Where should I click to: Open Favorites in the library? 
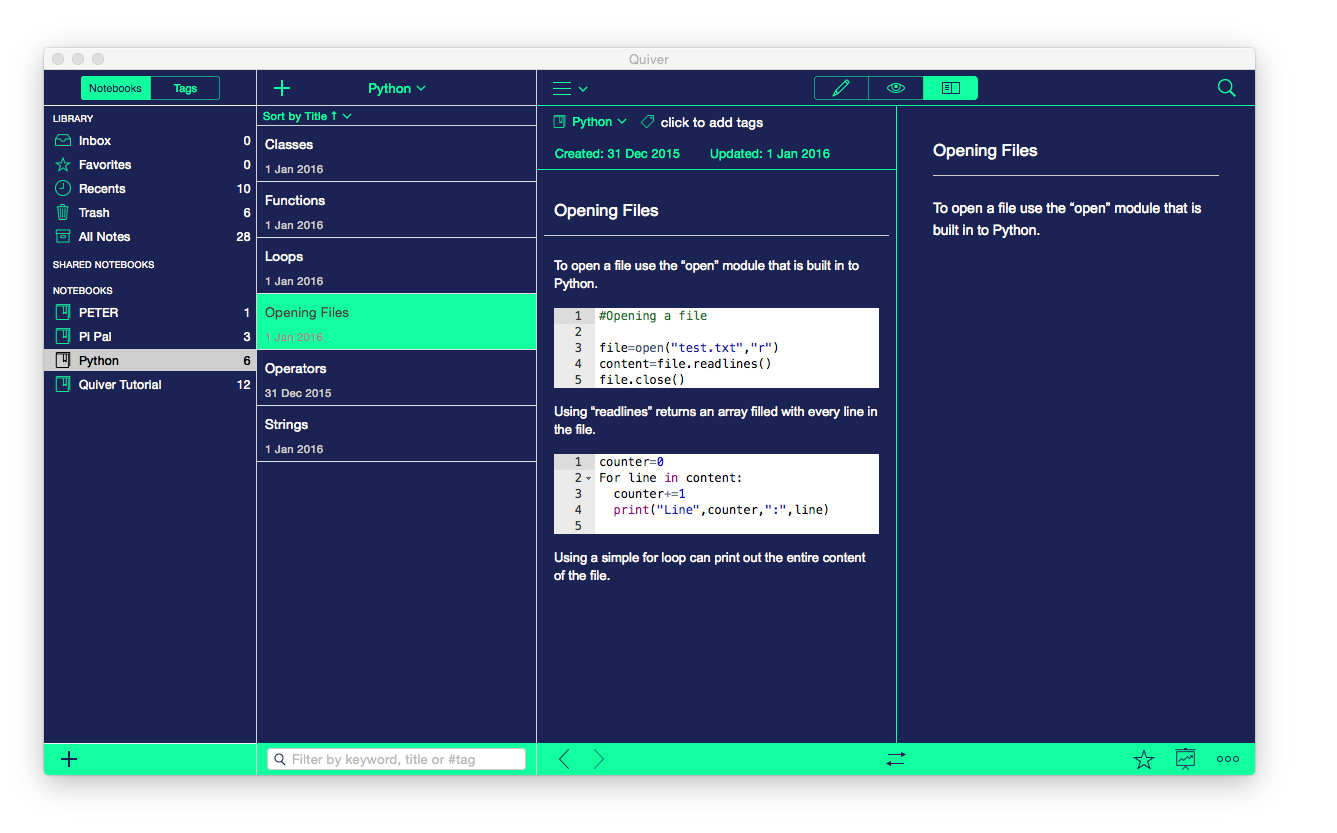pyautogui.click(x=150, y=165)
